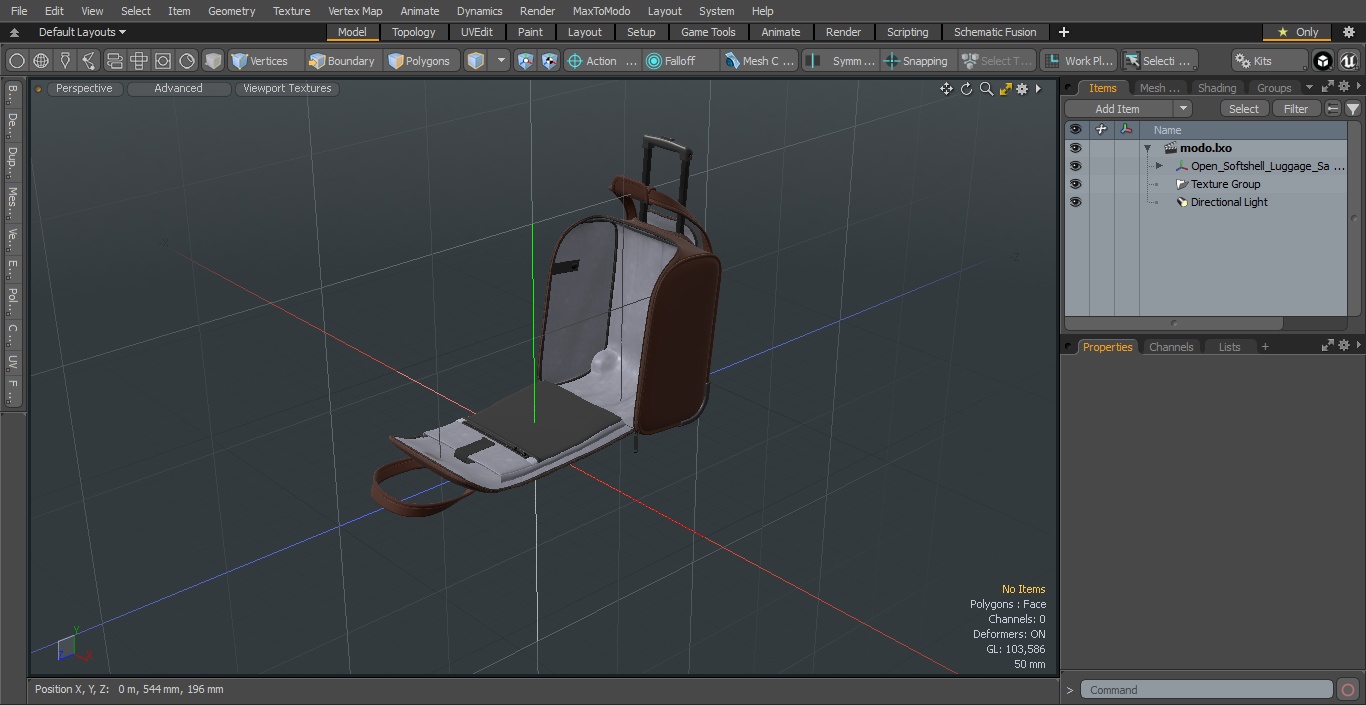This screenshot has height=705, width=1366.
Task: Open the Items panel gear options
Action: 1344,88
